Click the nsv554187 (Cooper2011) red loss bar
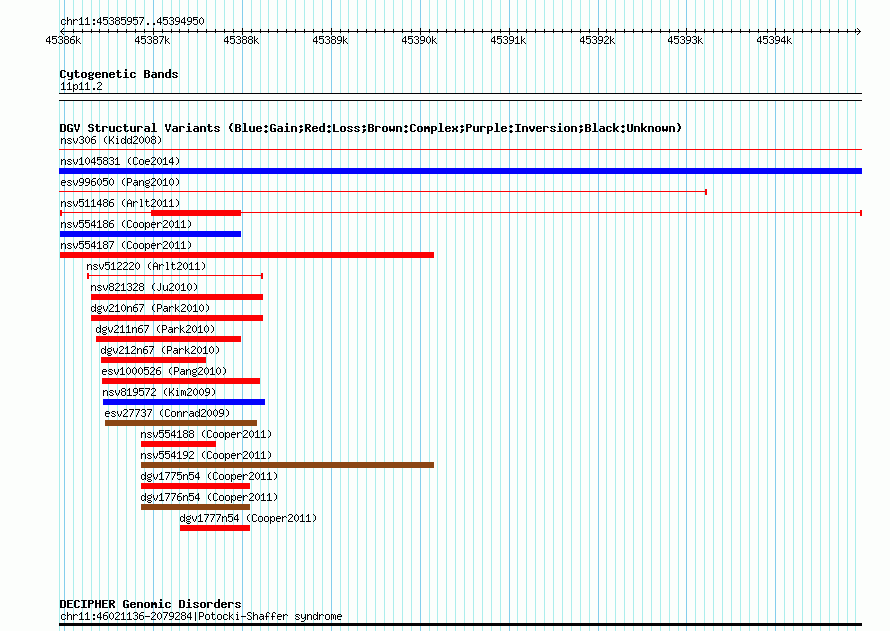This screenshot has height=631, width=890. pos(247,255)
